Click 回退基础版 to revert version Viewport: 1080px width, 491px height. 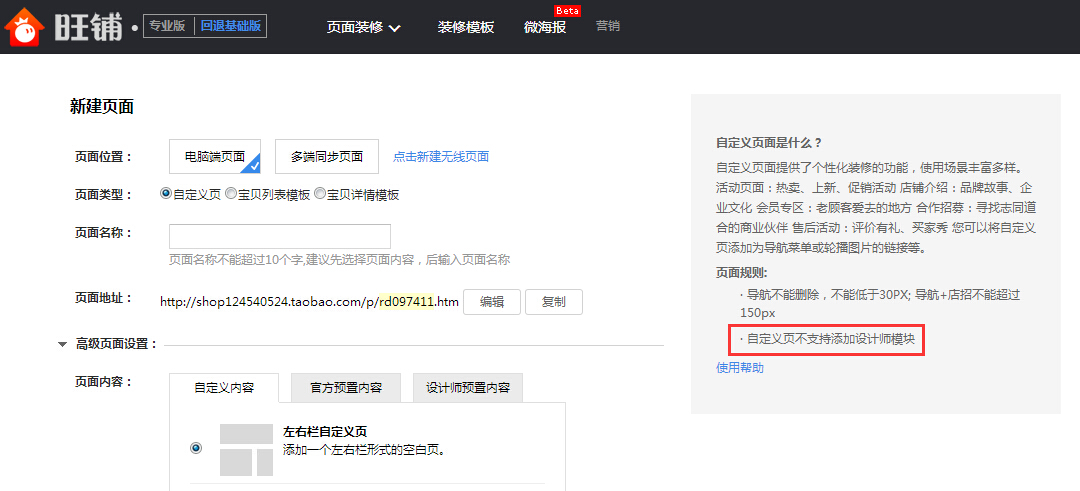(x=231, y=26)
